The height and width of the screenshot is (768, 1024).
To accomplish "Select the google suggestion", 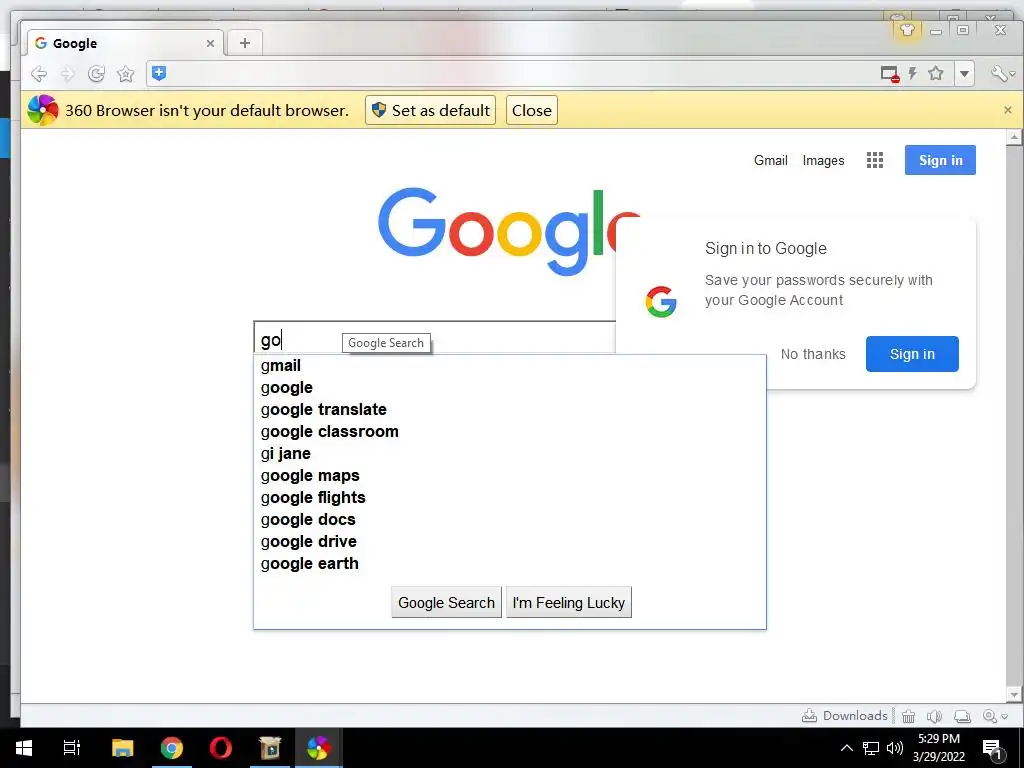I will pyautogui.click(x=509, y=388).
